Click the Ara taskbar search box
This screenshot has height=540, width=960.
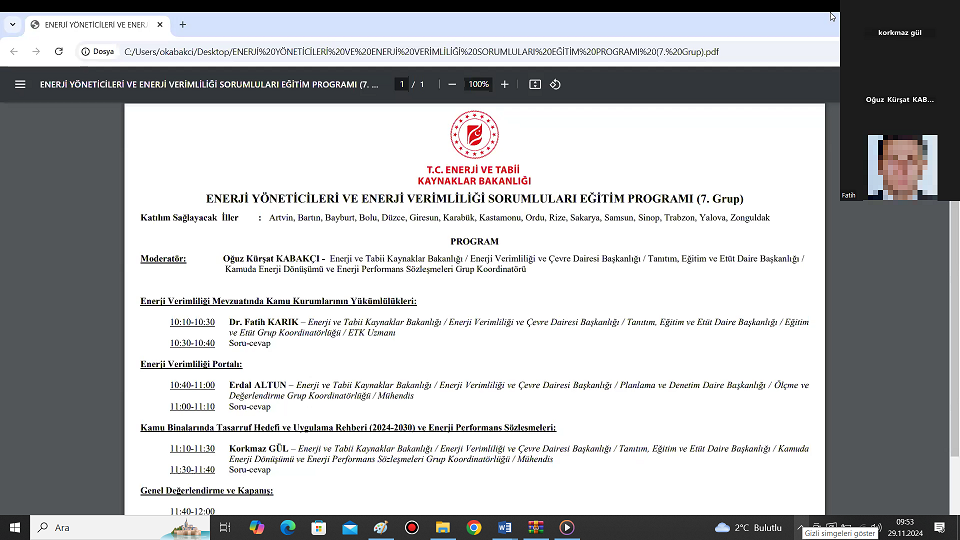[120, 527]
